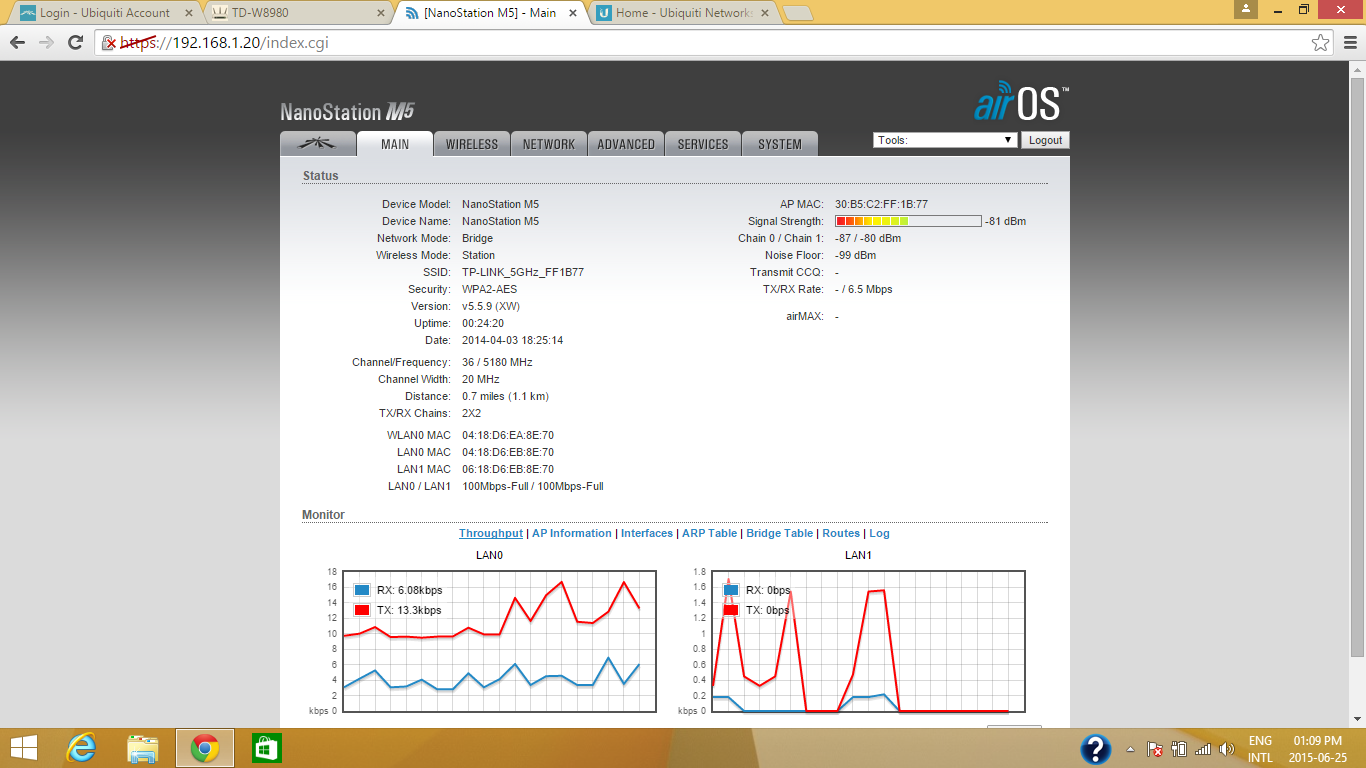Open the taskbar clock and date

(x=1320, y=749)
